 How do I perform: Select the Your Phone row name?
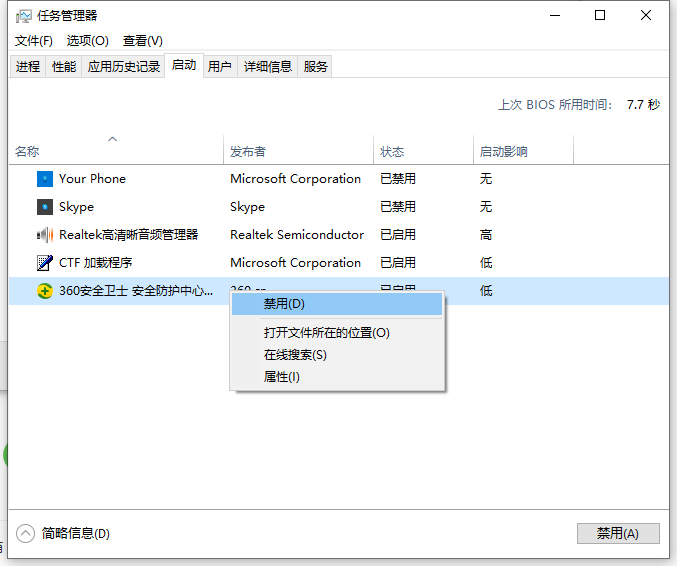tap(92, 179)
